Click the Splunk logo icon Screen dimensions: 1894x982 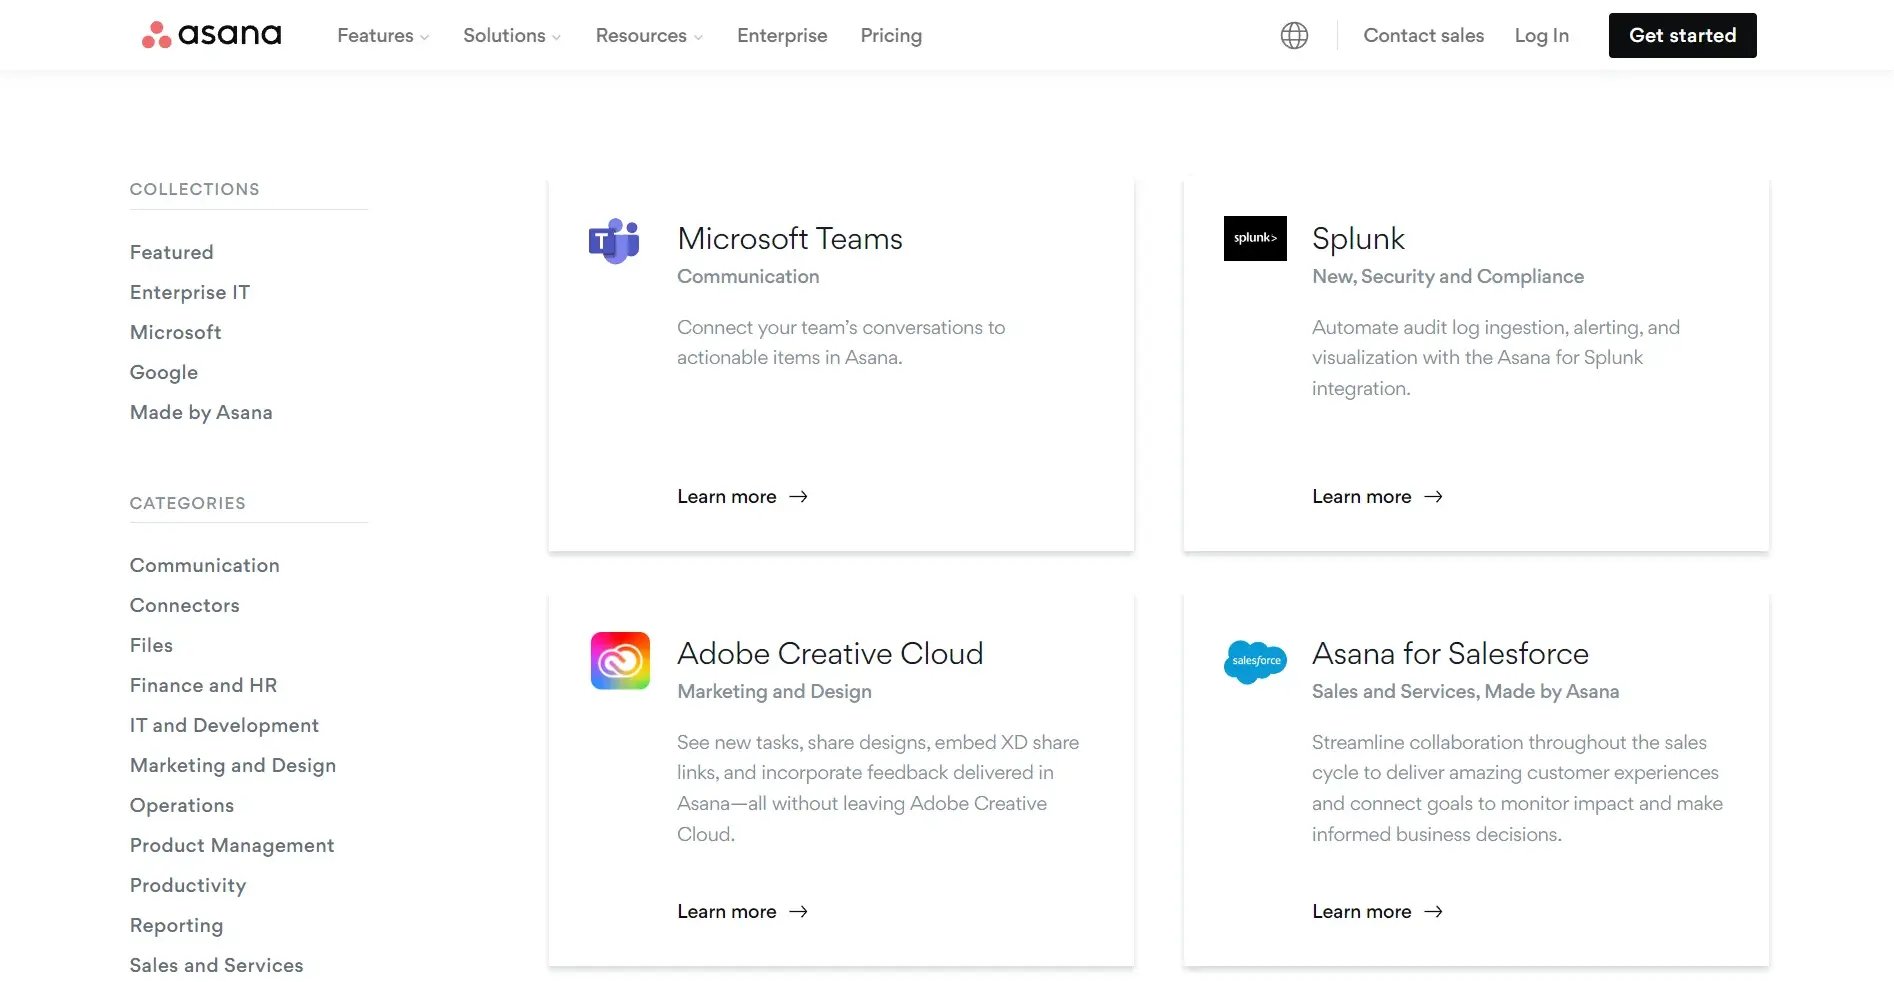1255,239
